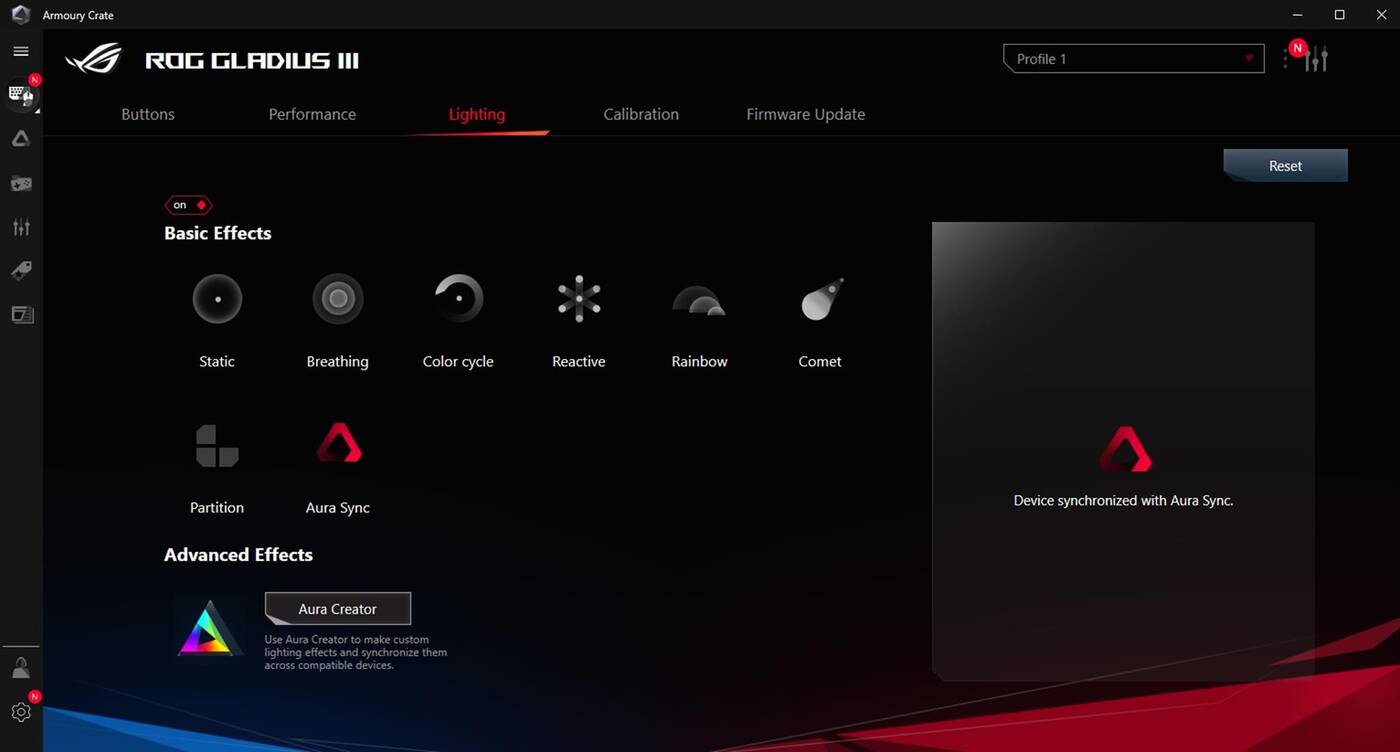This screenshot has height=752, width=1400.
Task: Toggle the lighting on/off switch
Action: click(x=188, y=205)
